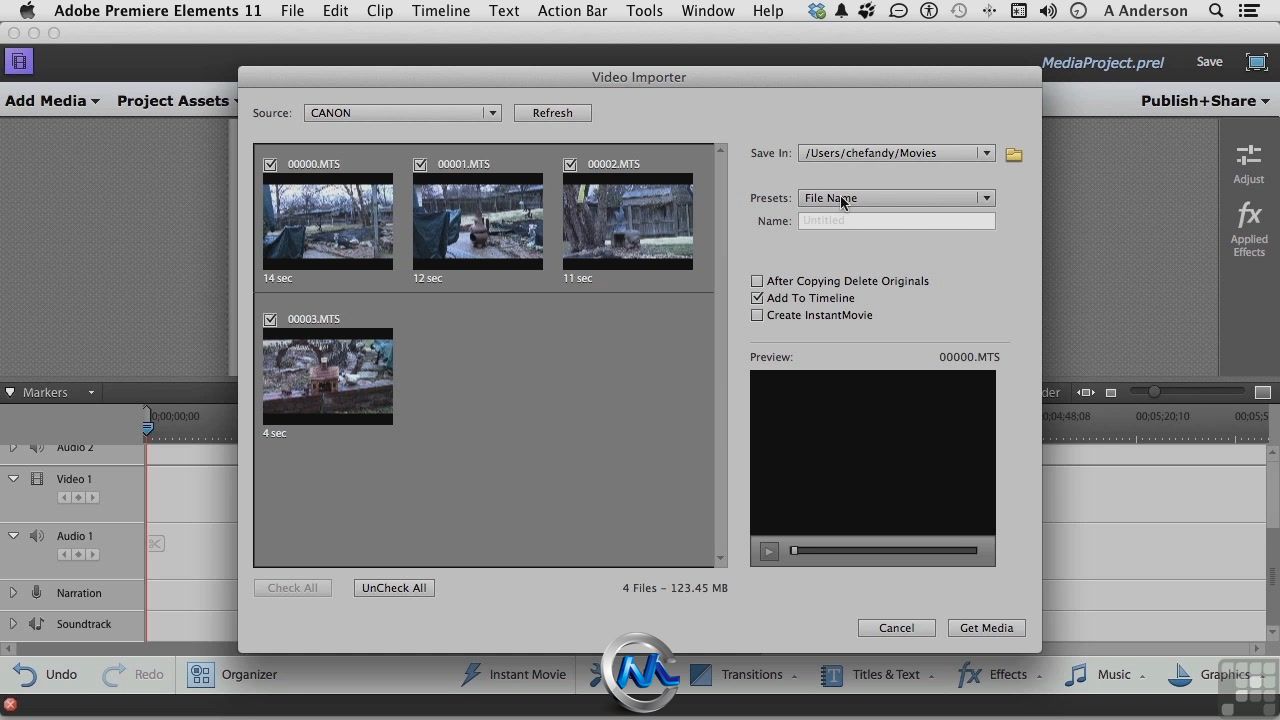Viewport: 1280px width, 720px height.
Task: Open the Organizer
Action: (x=232, y=675)
